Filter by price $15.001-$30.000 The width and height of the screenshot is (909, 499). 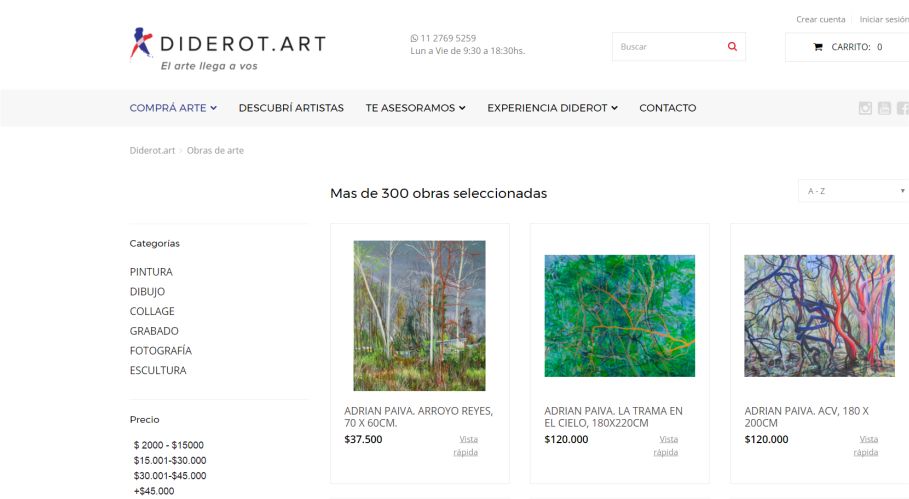click(x=170, y=460)
